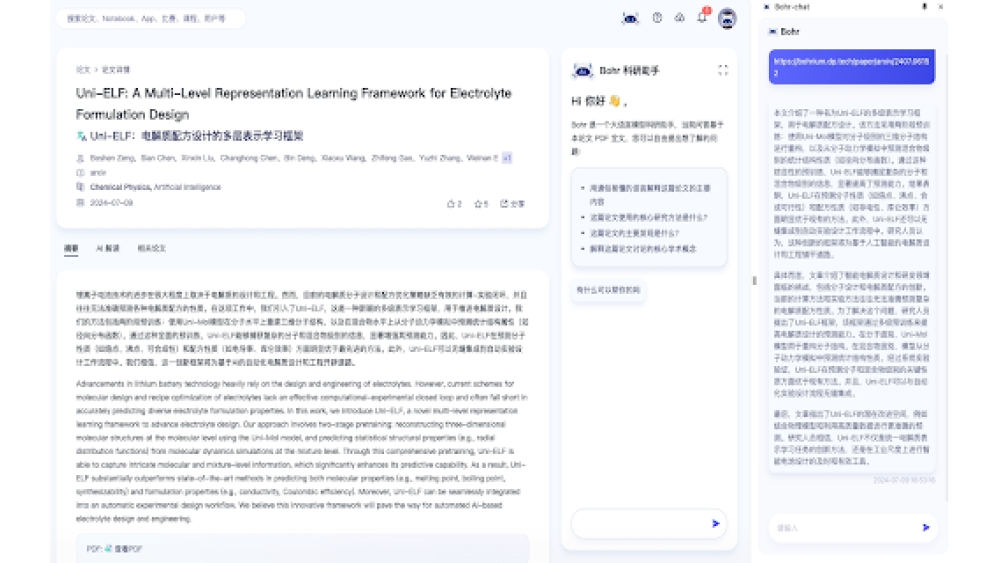Click the paper title Uni-ELF heading
This screenshot has width=1000, height=563.
(x=293, y=103)
